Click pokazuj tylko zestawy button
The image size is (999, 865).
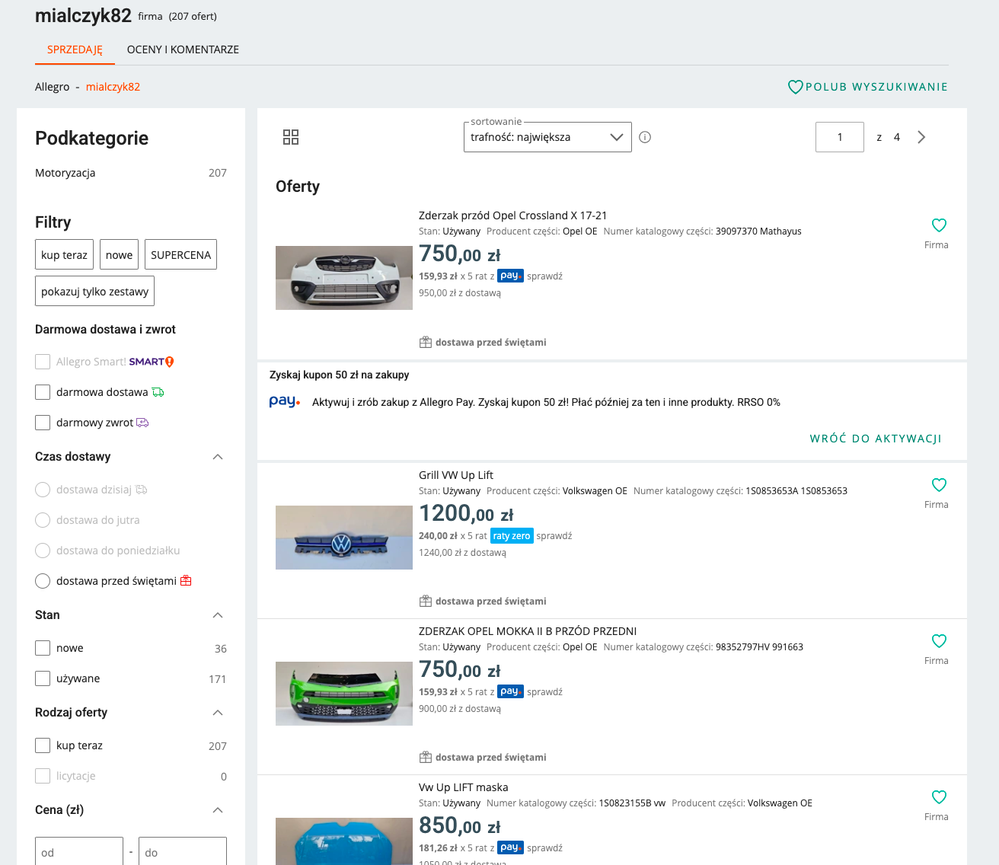pos(95,291)
